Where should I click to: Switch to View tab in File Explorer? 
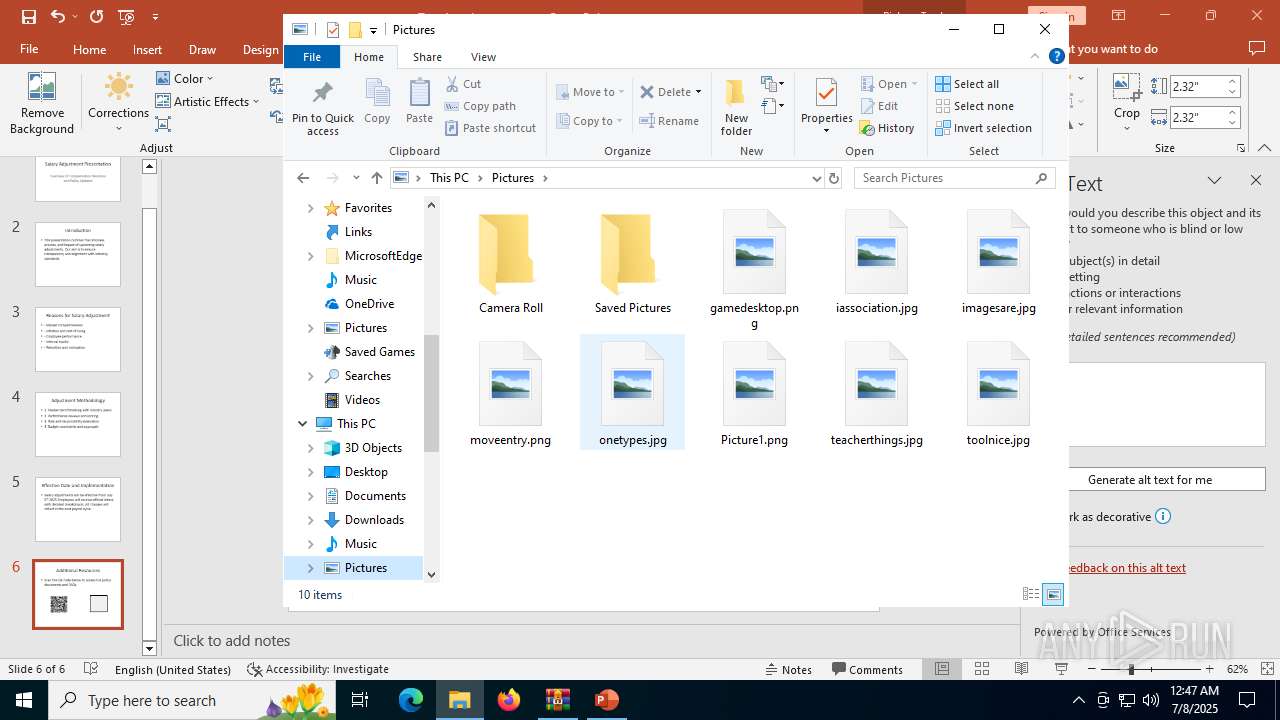(x=483, y=57)
